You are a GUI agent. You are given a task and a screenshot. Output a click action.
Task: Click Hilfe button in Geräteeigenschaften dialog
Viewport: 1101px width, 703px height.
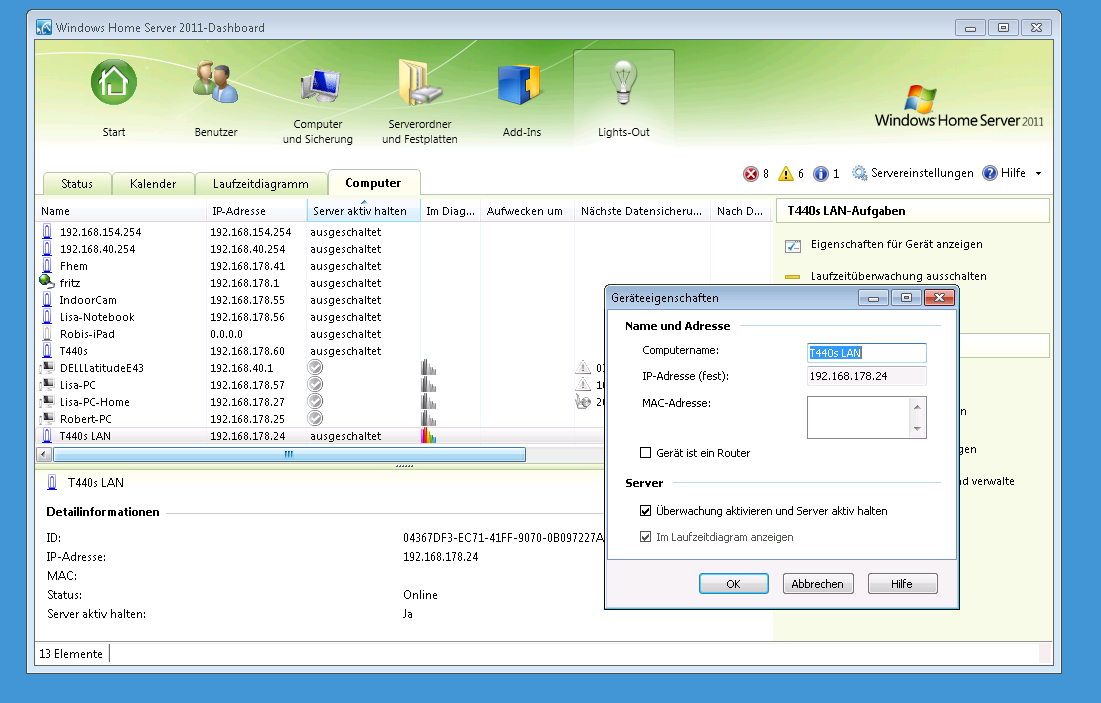(902, 584)
